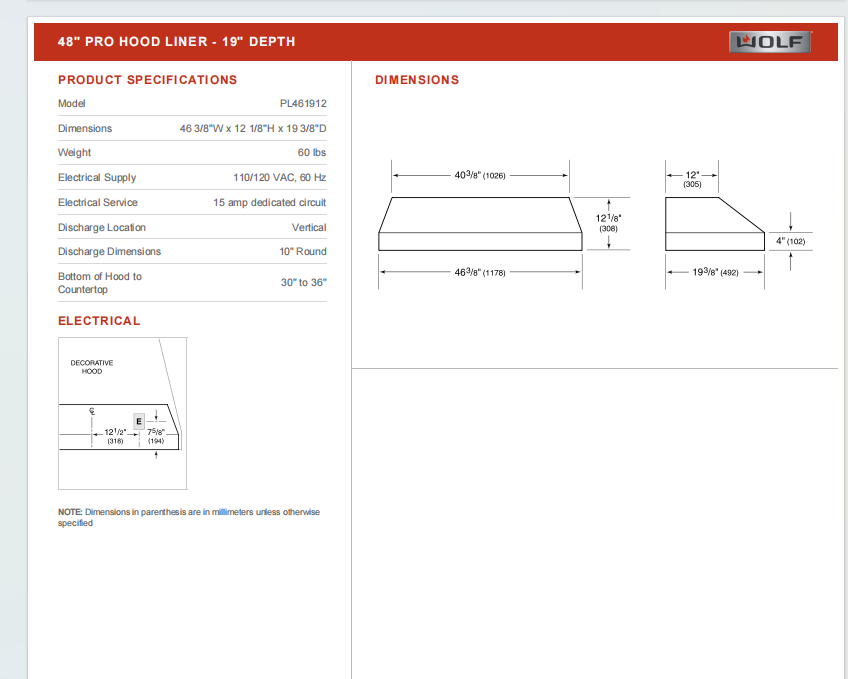Click the Wolf brand logo
Screen dimensions: 848x679
tap(770, 41)
